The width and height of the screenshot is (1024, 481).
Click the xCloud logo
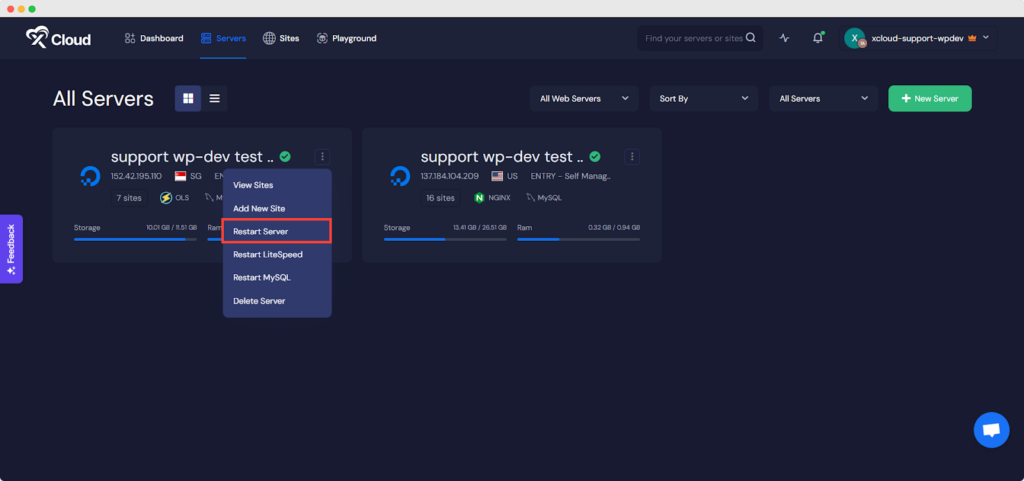pyautogui.click(x=58, y=38)
